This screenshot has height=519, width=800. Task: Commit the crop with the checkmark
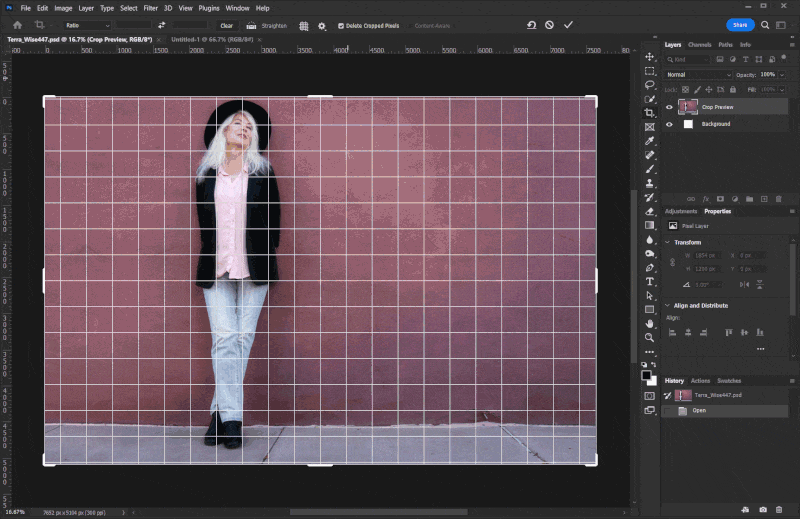pyautogui.click(x=569, y=25)
